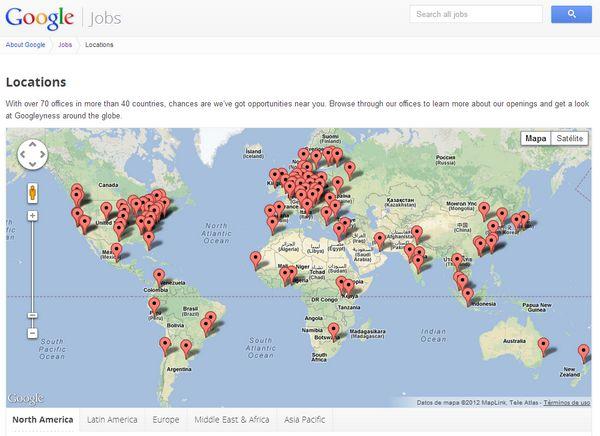Pan the map right with the arrow

pos(42,154)
